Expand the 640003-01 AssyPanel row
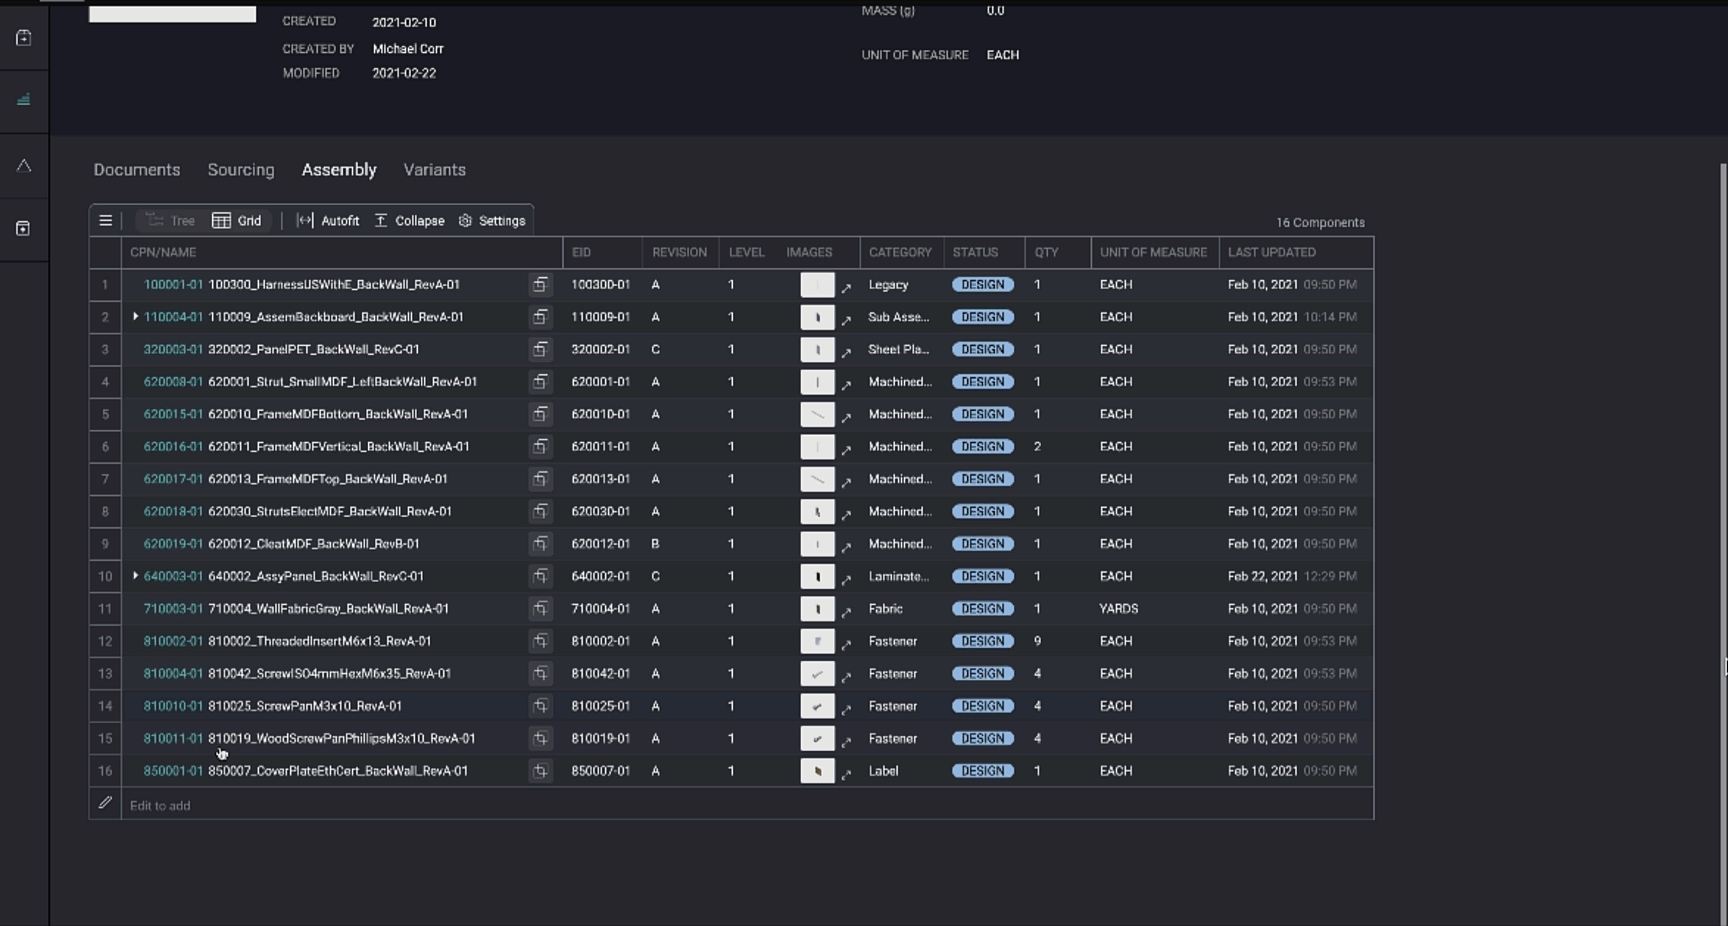 coord(136,576)
